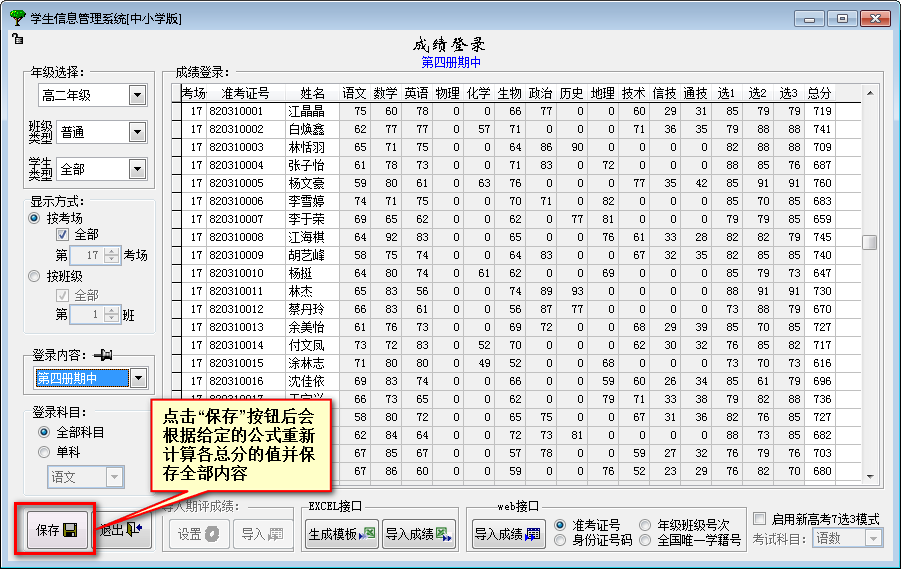
Task: Click the table's vertical scrollbar thumb
Action: tap(869, 242)
